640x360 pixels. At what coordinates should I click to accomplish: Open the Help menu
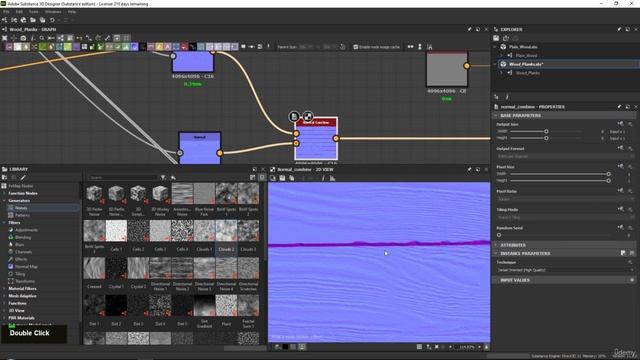click(72, 12)
